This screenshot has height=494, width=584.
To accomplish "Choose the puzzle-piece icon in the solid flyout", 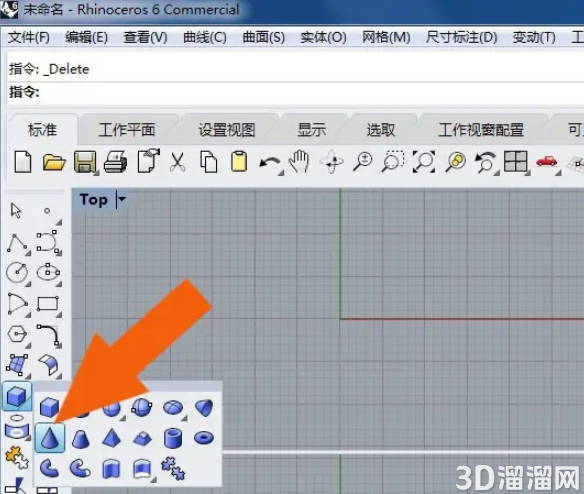I will point(172,468).
